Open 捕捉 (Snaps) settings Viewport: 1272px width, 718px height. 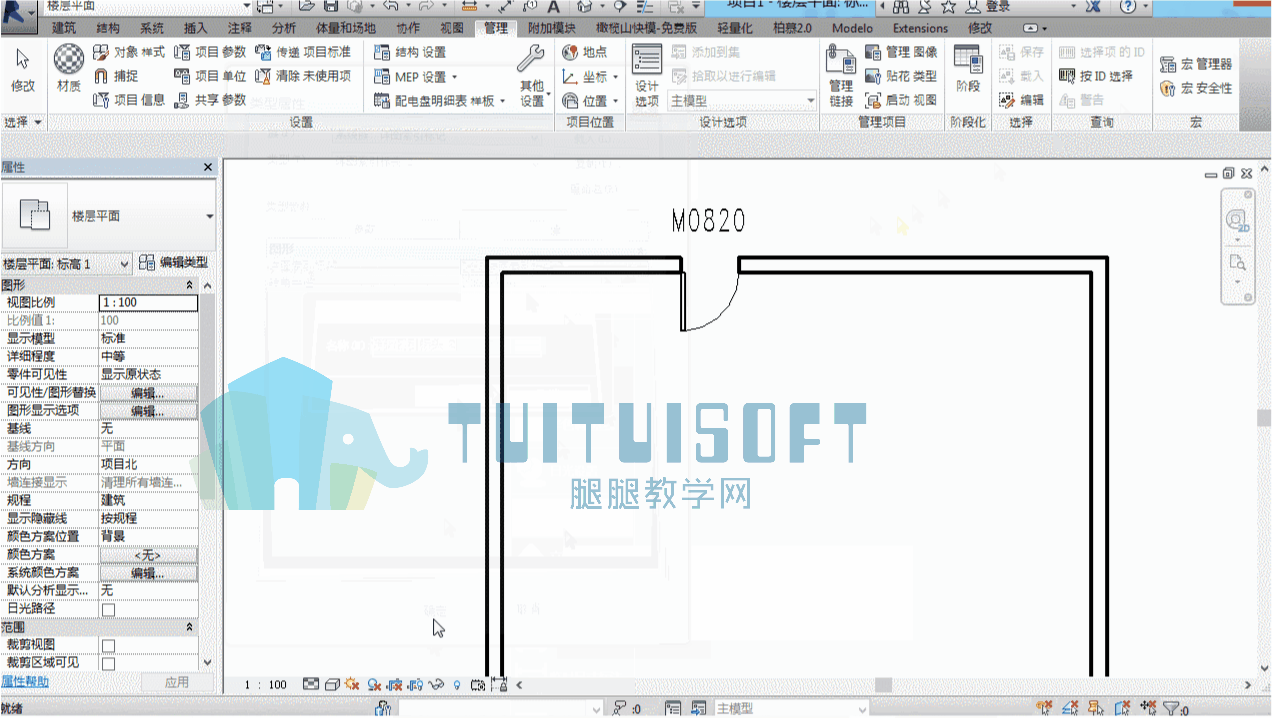[116, 76]
